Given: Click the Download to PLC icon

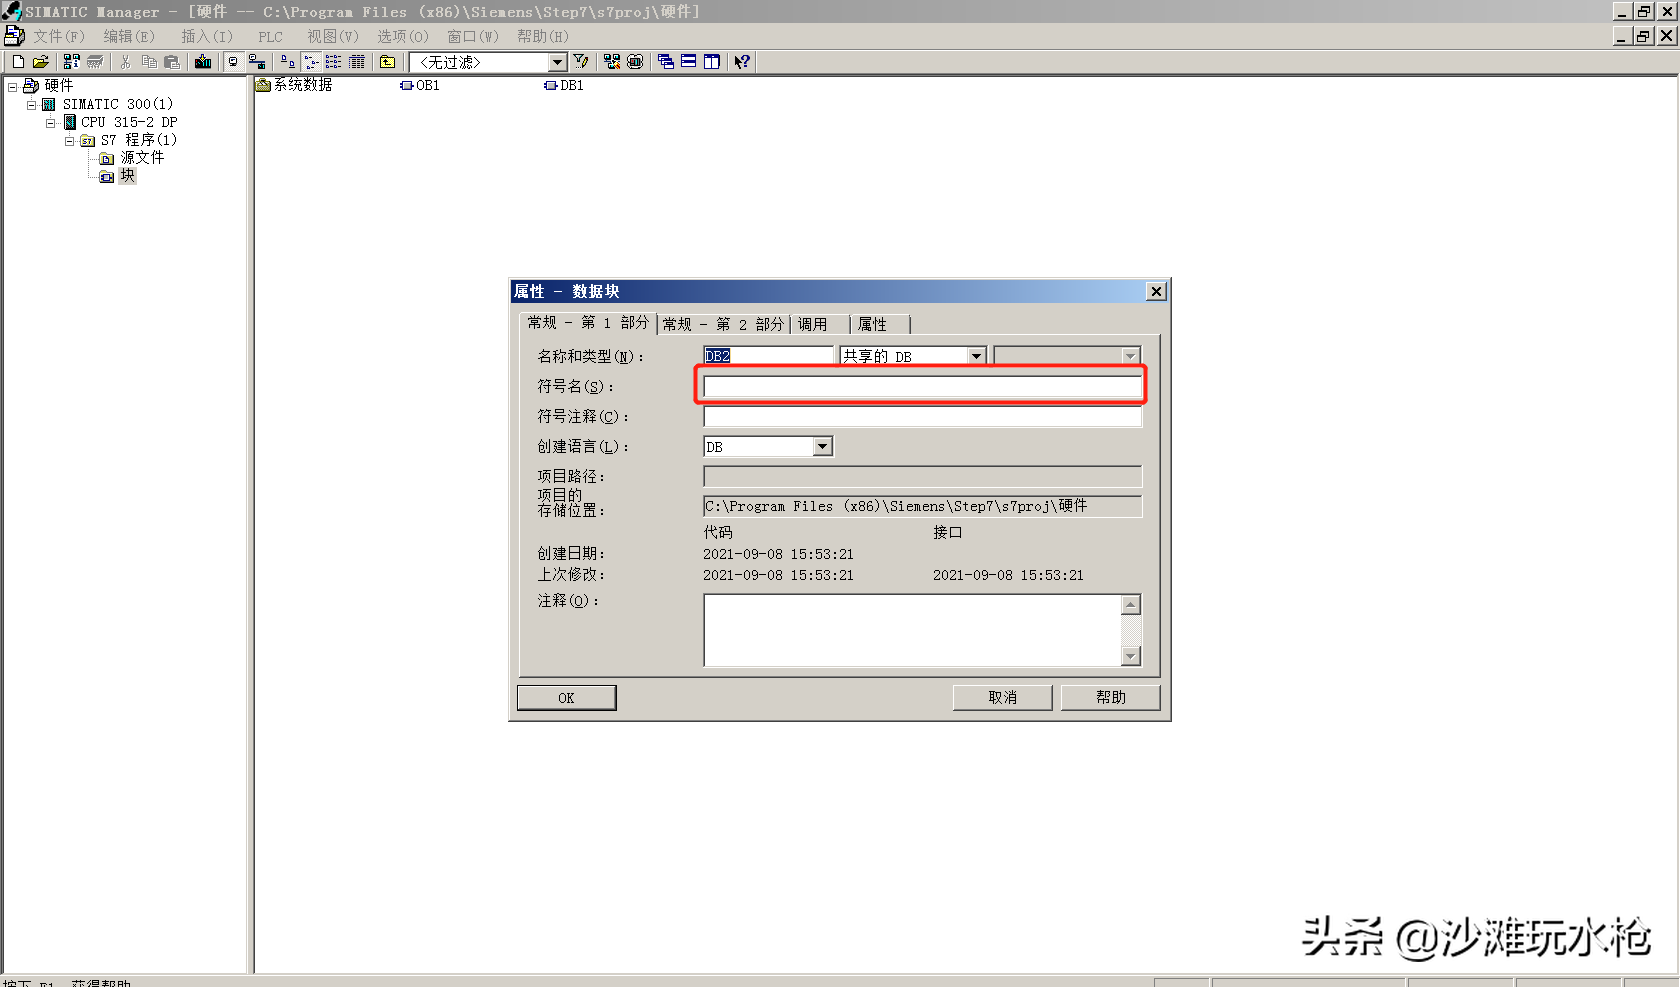Looking at the screenshot, I should coord(203,62).
